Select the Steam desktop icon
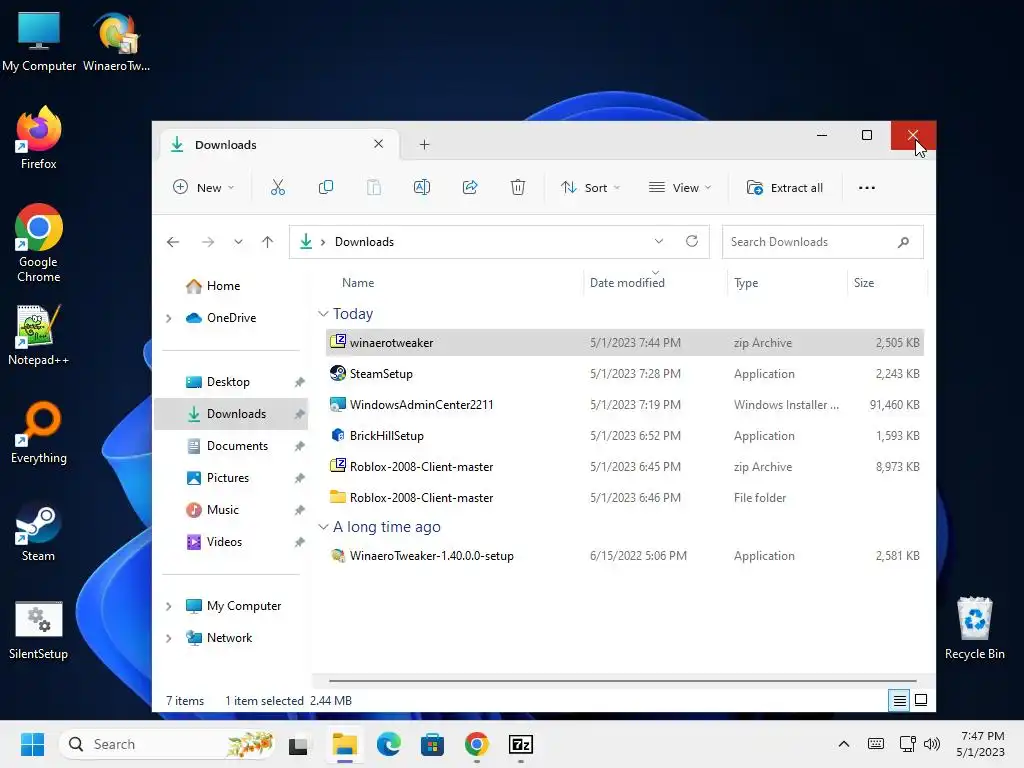1024x768 pixels. pyautogui.click(x=39, y=531)
